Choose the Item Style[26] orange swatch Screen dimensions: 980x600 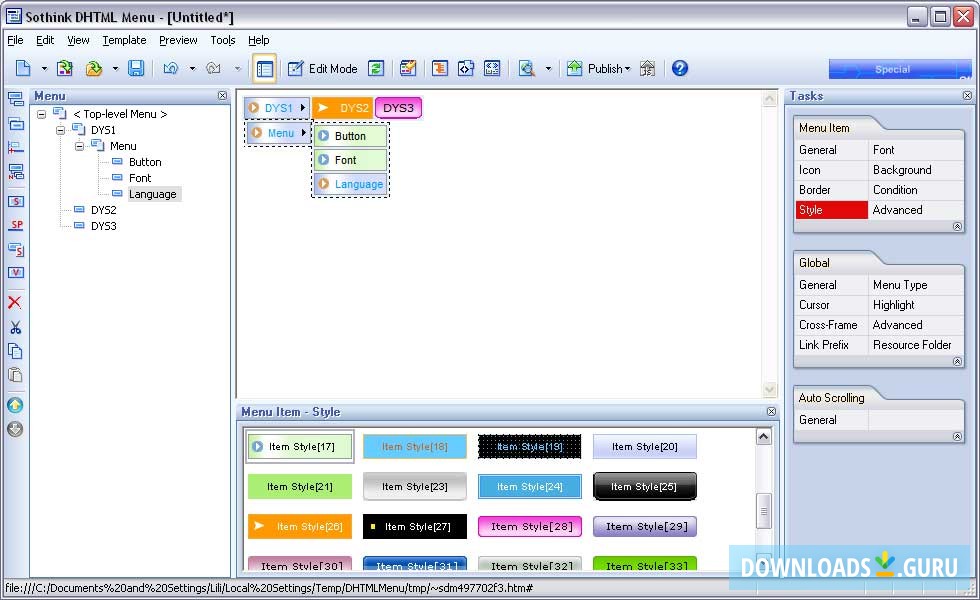coord(299,526)
